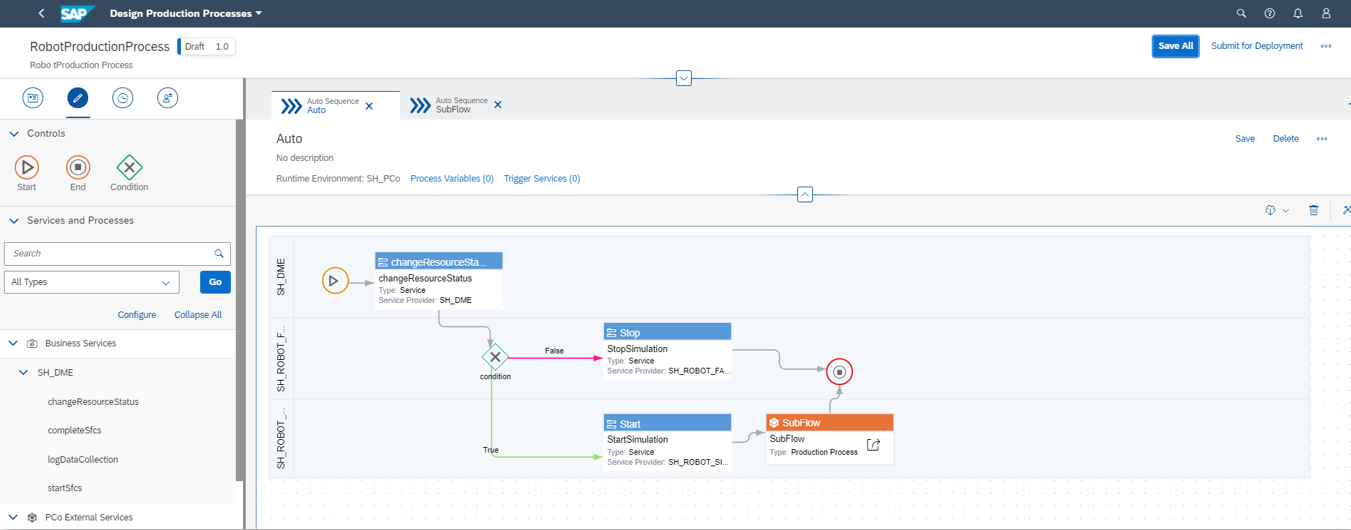Image resolution: width=1351 pixels, height=530 pixels.
Task: Click Save in the Auto header
Action: click(1245, 139)
